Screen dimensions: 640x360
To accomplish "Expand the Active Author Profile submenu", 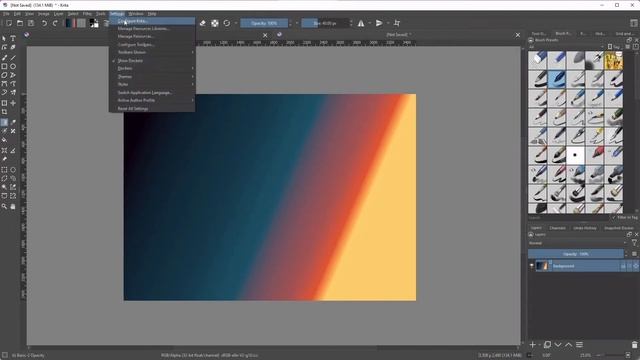I will click(152, 100).
